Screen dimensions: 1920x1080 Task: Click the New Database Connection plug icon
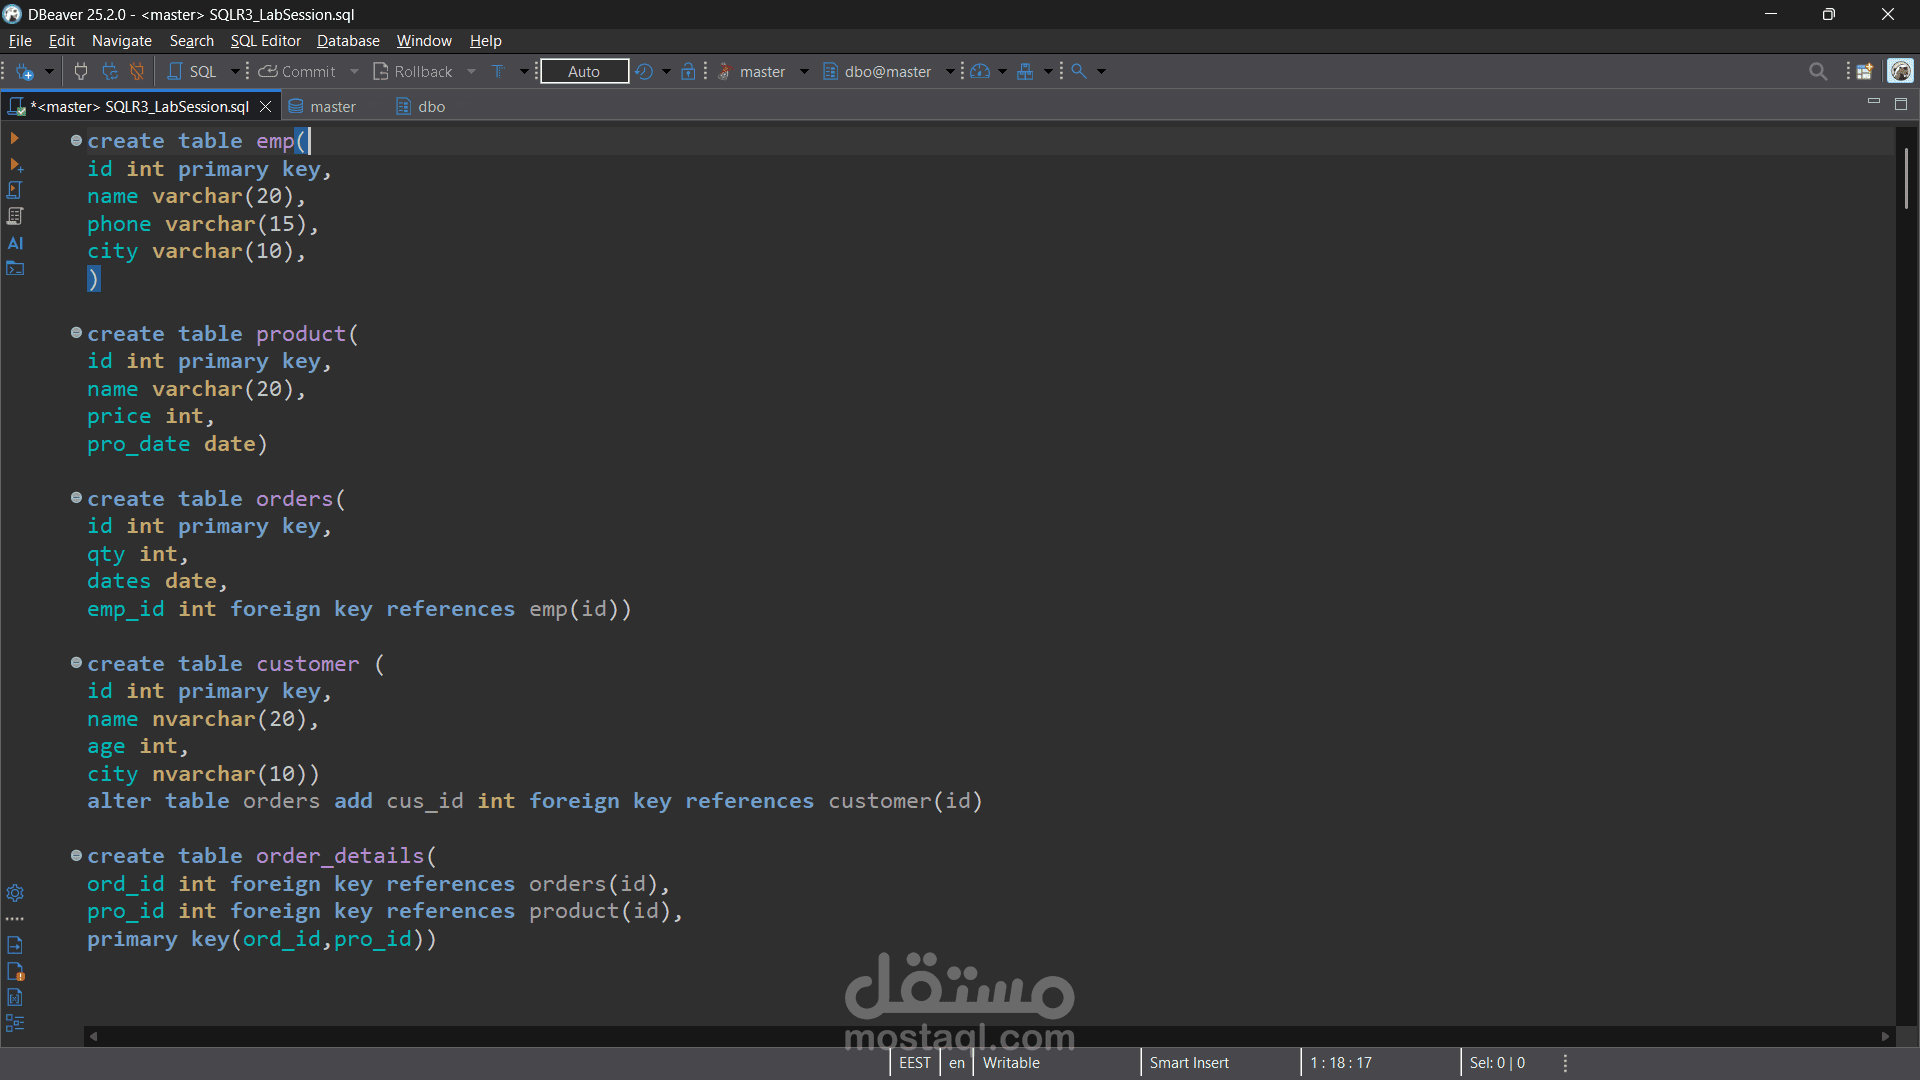point(25,72)
